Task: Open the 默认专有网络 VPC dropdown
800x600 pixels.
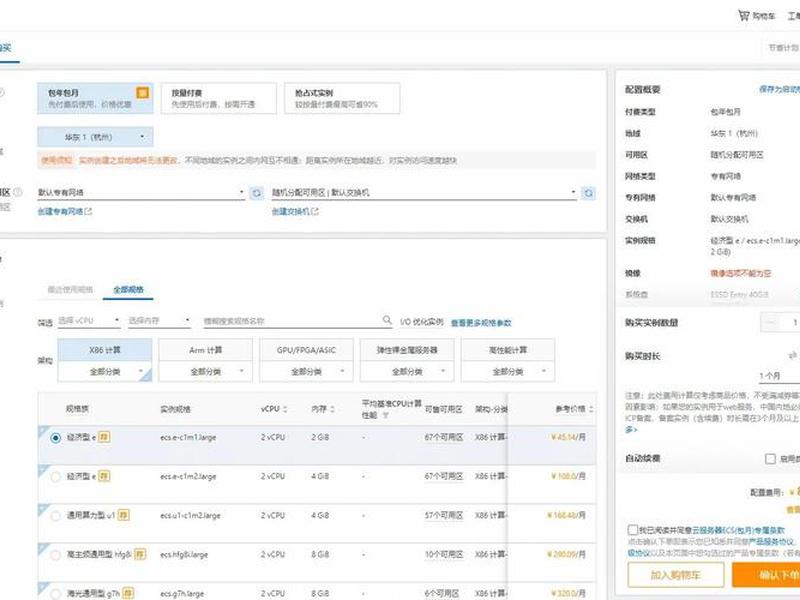Action: coord(141,192)
